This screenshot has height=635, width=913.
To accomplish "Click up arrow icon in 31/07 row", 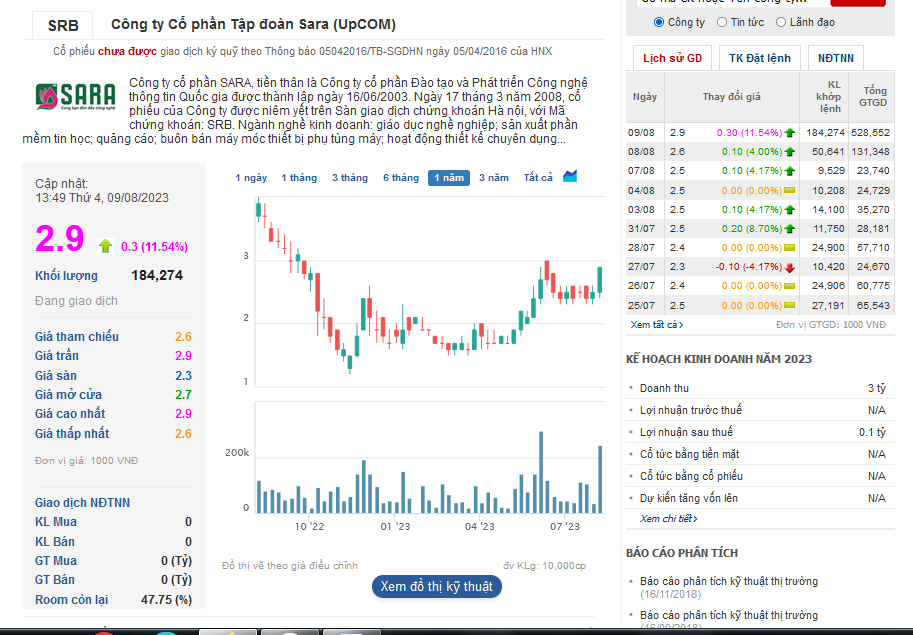I will [790, 229].
